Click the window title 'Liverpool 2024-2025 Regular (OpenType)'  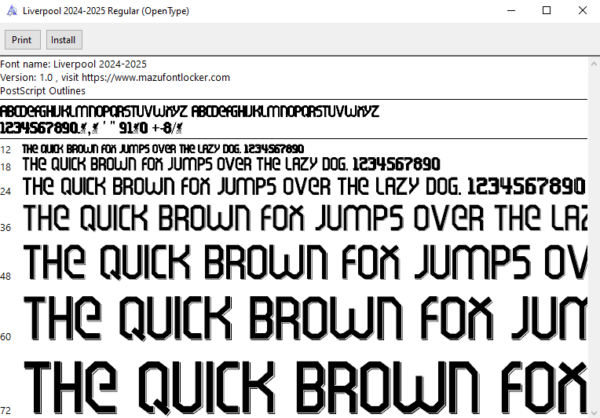click(106, 11)
